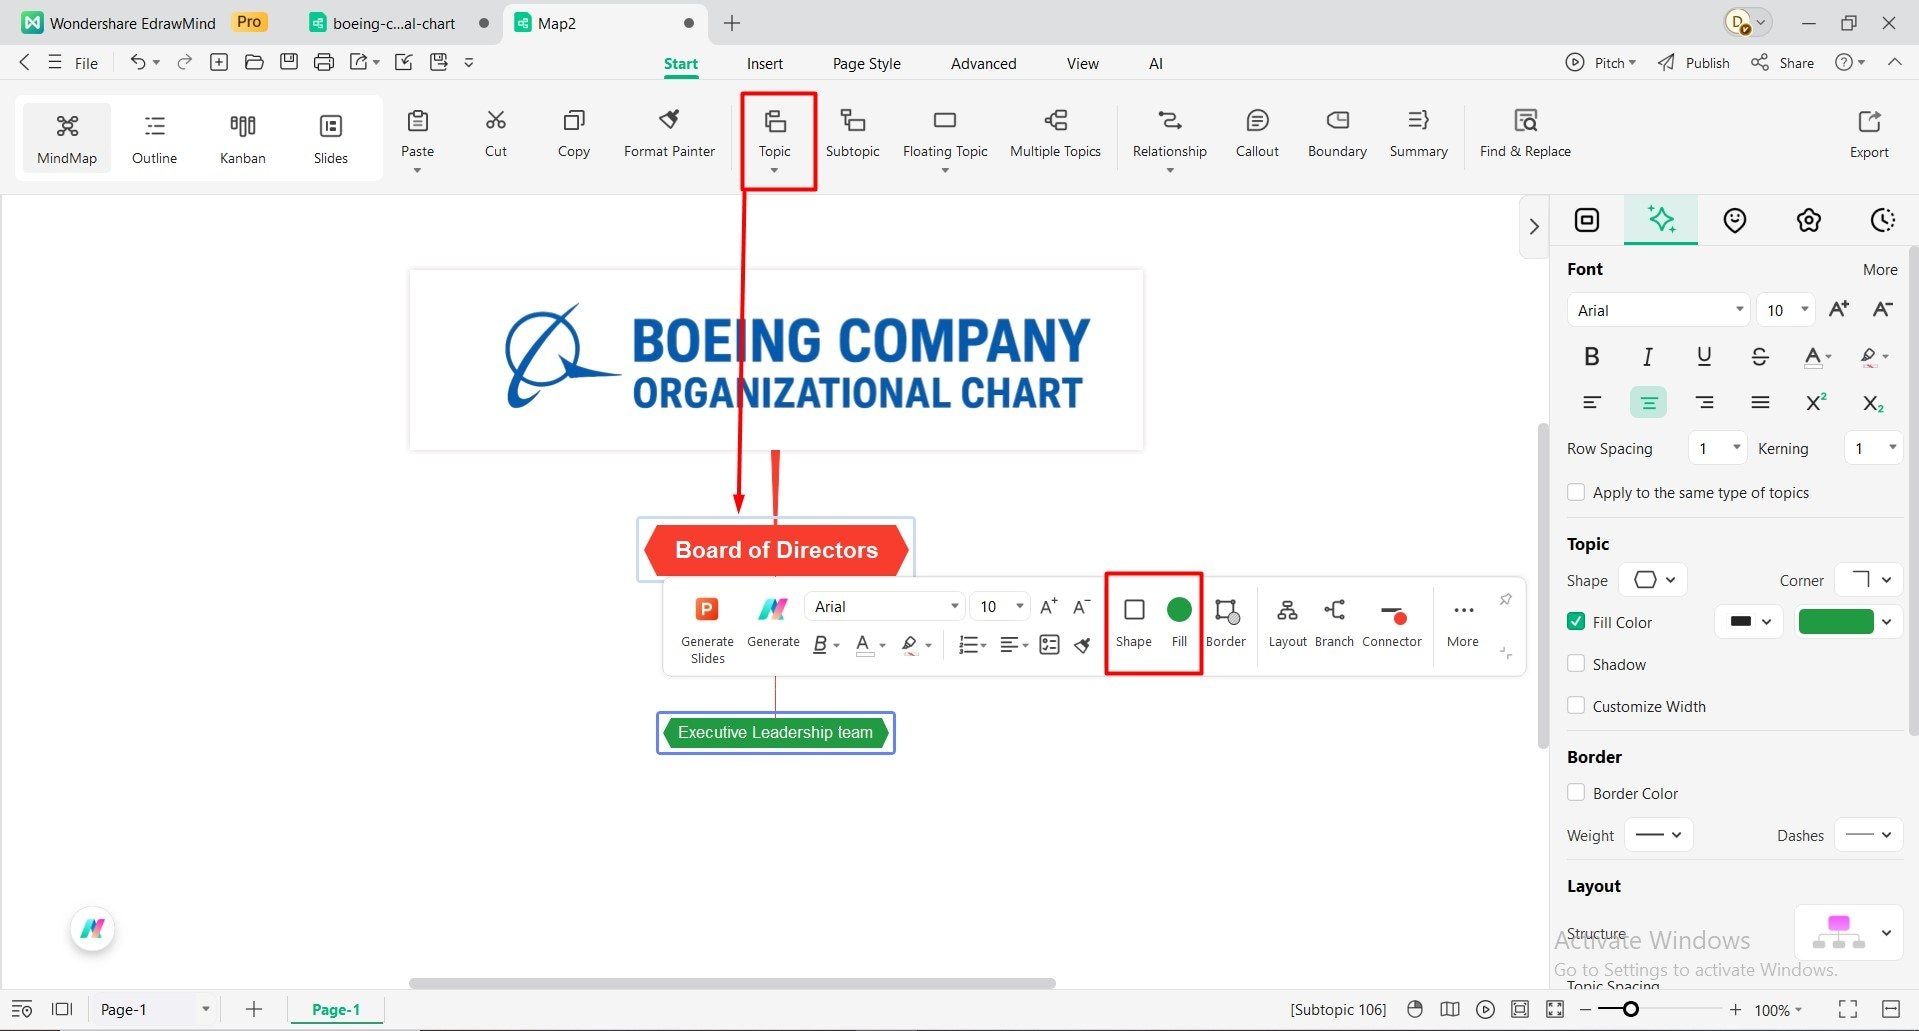Open the Row Spacing dropdown

1717,448
